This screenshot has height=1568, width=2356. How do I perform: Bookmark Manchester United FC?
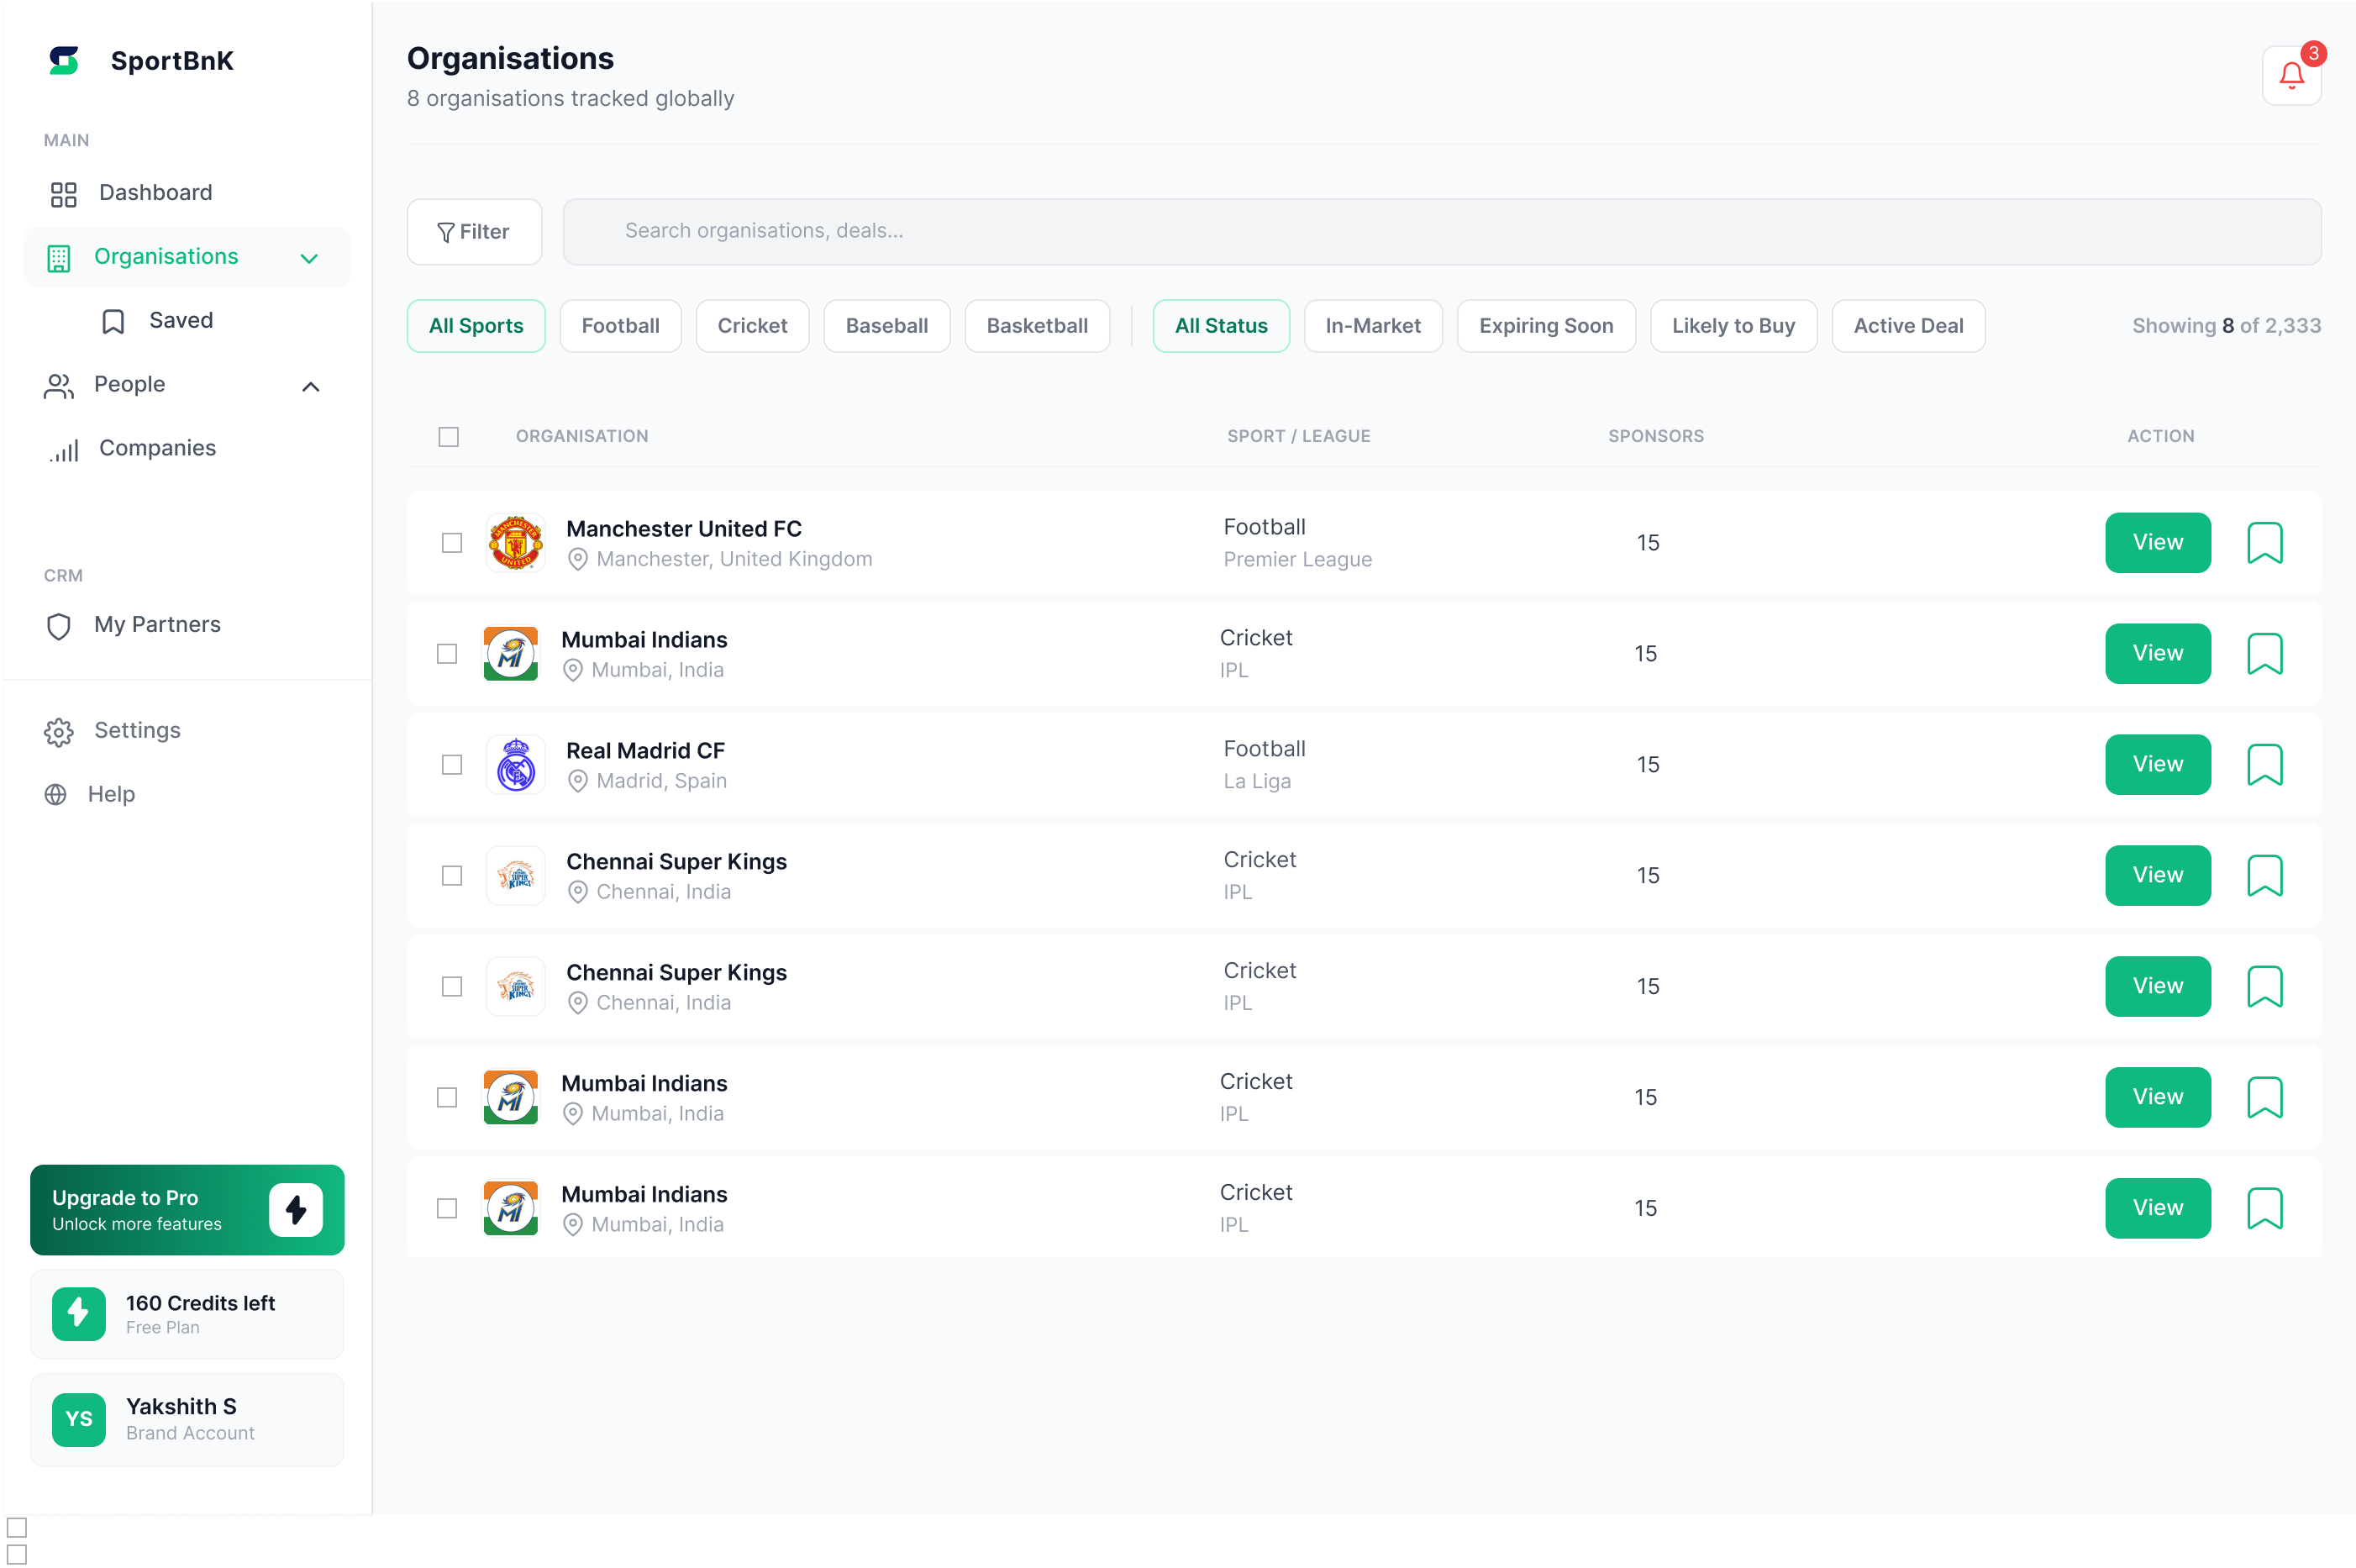(x=2264, y=543)
